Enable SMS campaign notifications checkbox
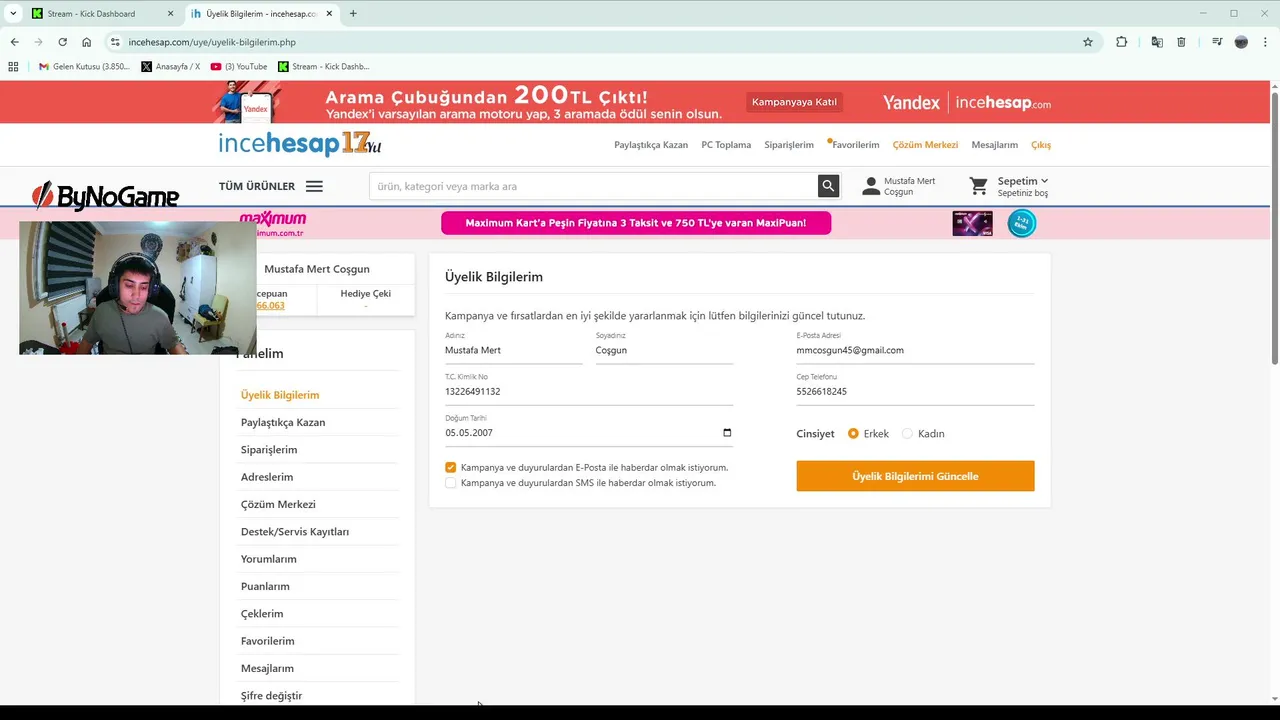The image size is (1280, 720). pyautogui.click(x=450, y=483)
